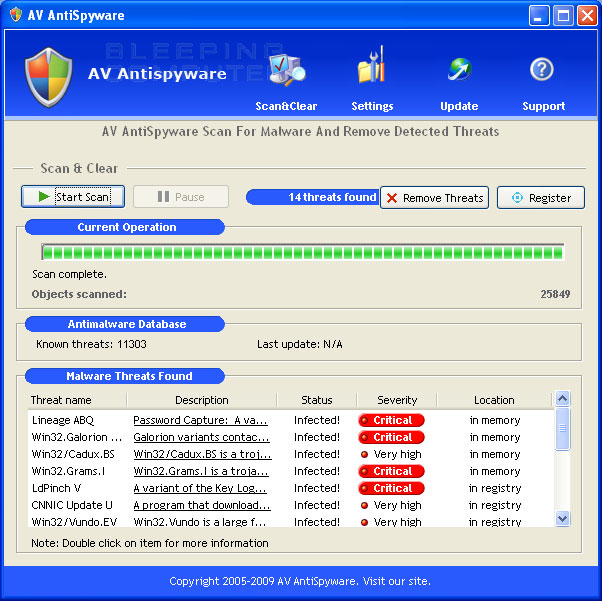602x601 pixels.
Task: Click the threat list scrollbar thumb
Action: pyautogui.click(x=562, y=428)
